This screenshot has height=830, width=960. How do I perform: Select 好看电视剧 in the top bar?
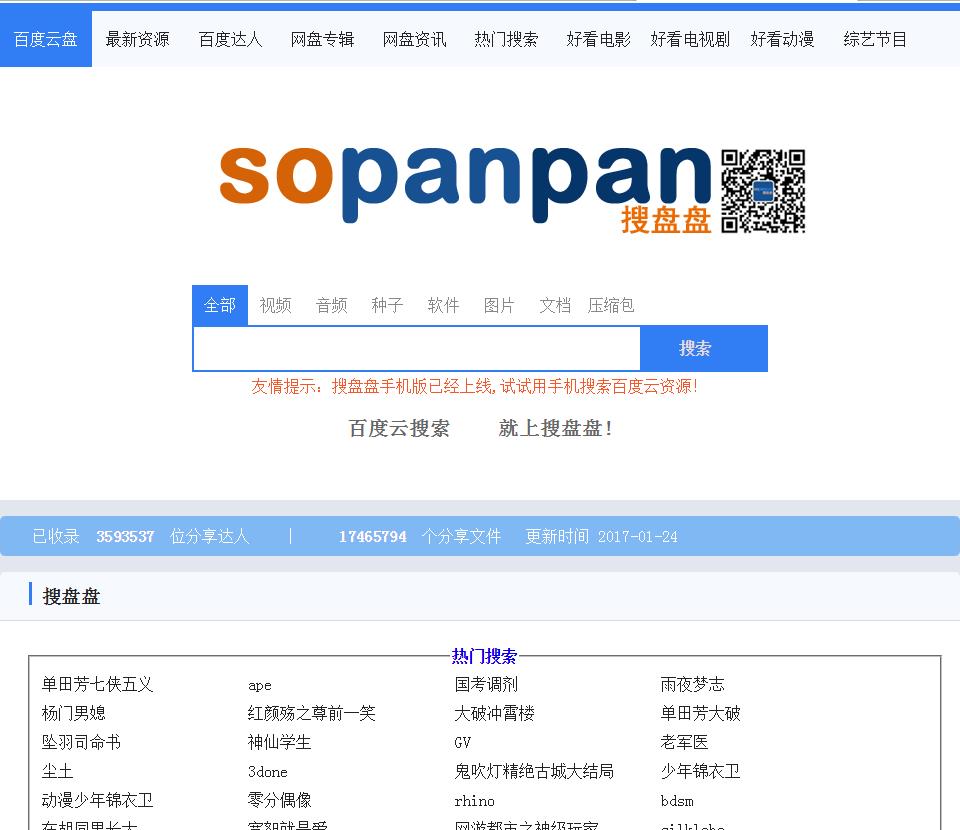pyautogui.click(x=690, y=39)
